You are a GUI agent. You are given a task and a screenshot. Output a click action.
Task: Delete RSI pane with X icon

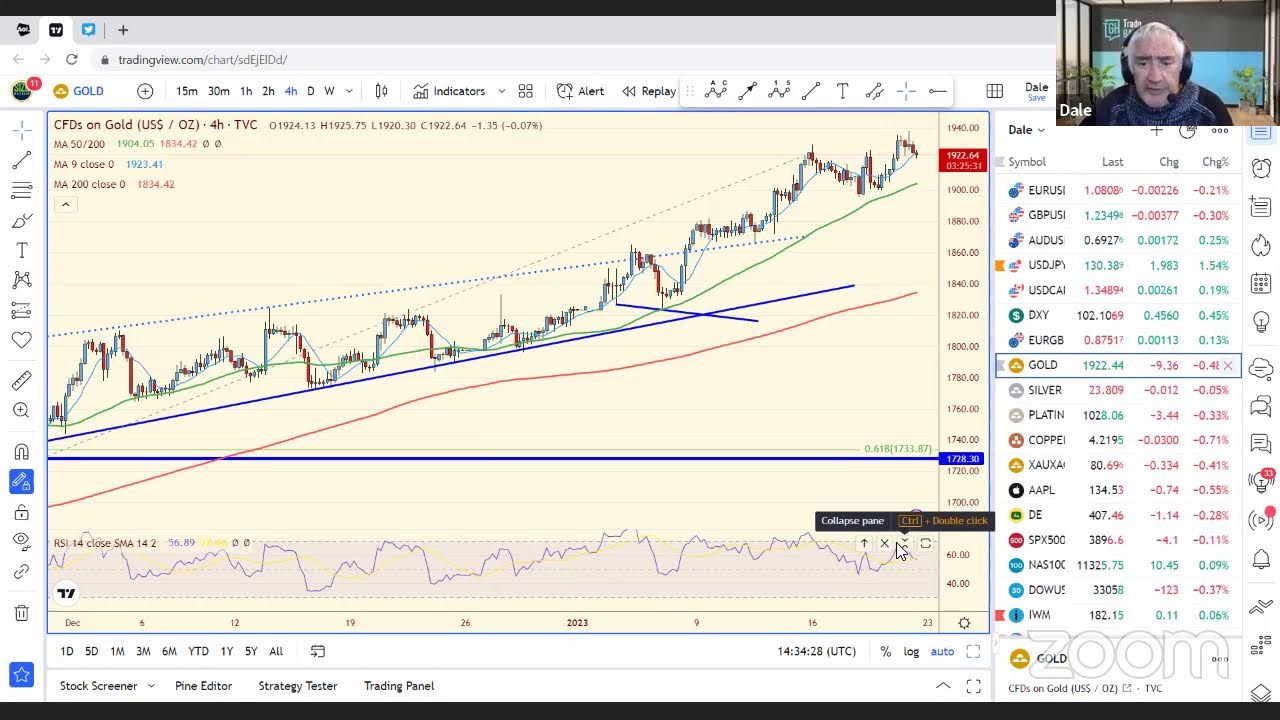[x=884, y=543]
